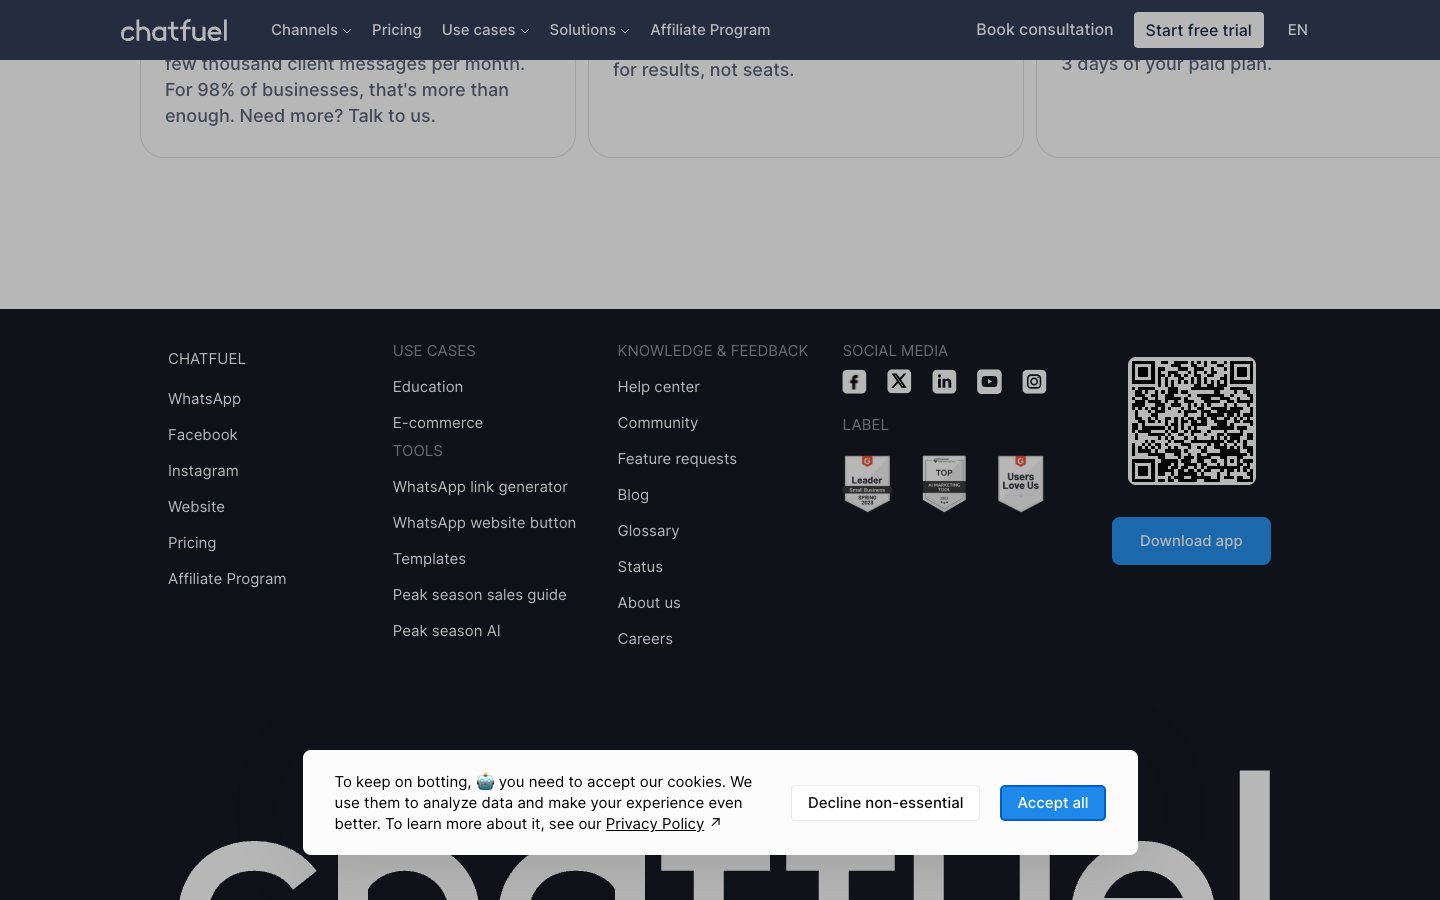Open the Use cases dropdown menu
The height and width of the screenshot is (900, 1440).
click(485, 30)
